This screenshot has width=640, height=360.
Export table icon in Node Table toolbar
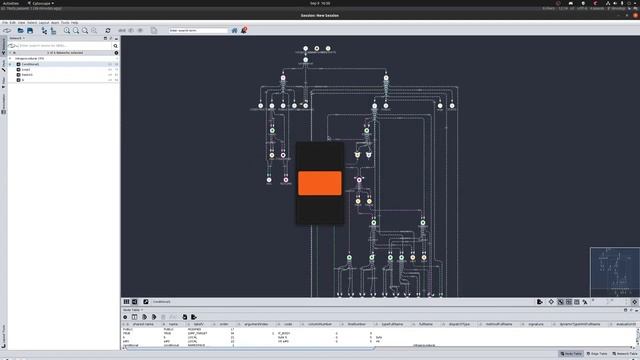pyautogui.click(x=194, y=317)
